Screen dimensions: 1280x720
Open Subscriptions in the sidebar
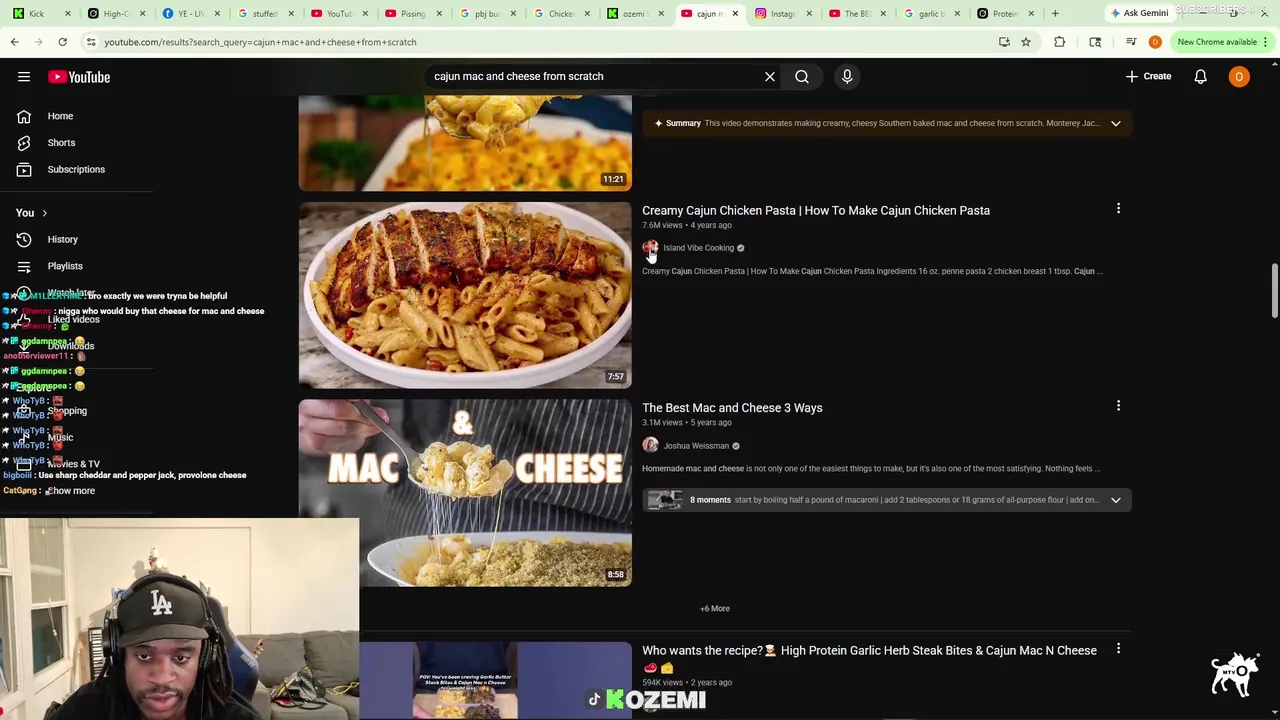[x=76, y=169]
